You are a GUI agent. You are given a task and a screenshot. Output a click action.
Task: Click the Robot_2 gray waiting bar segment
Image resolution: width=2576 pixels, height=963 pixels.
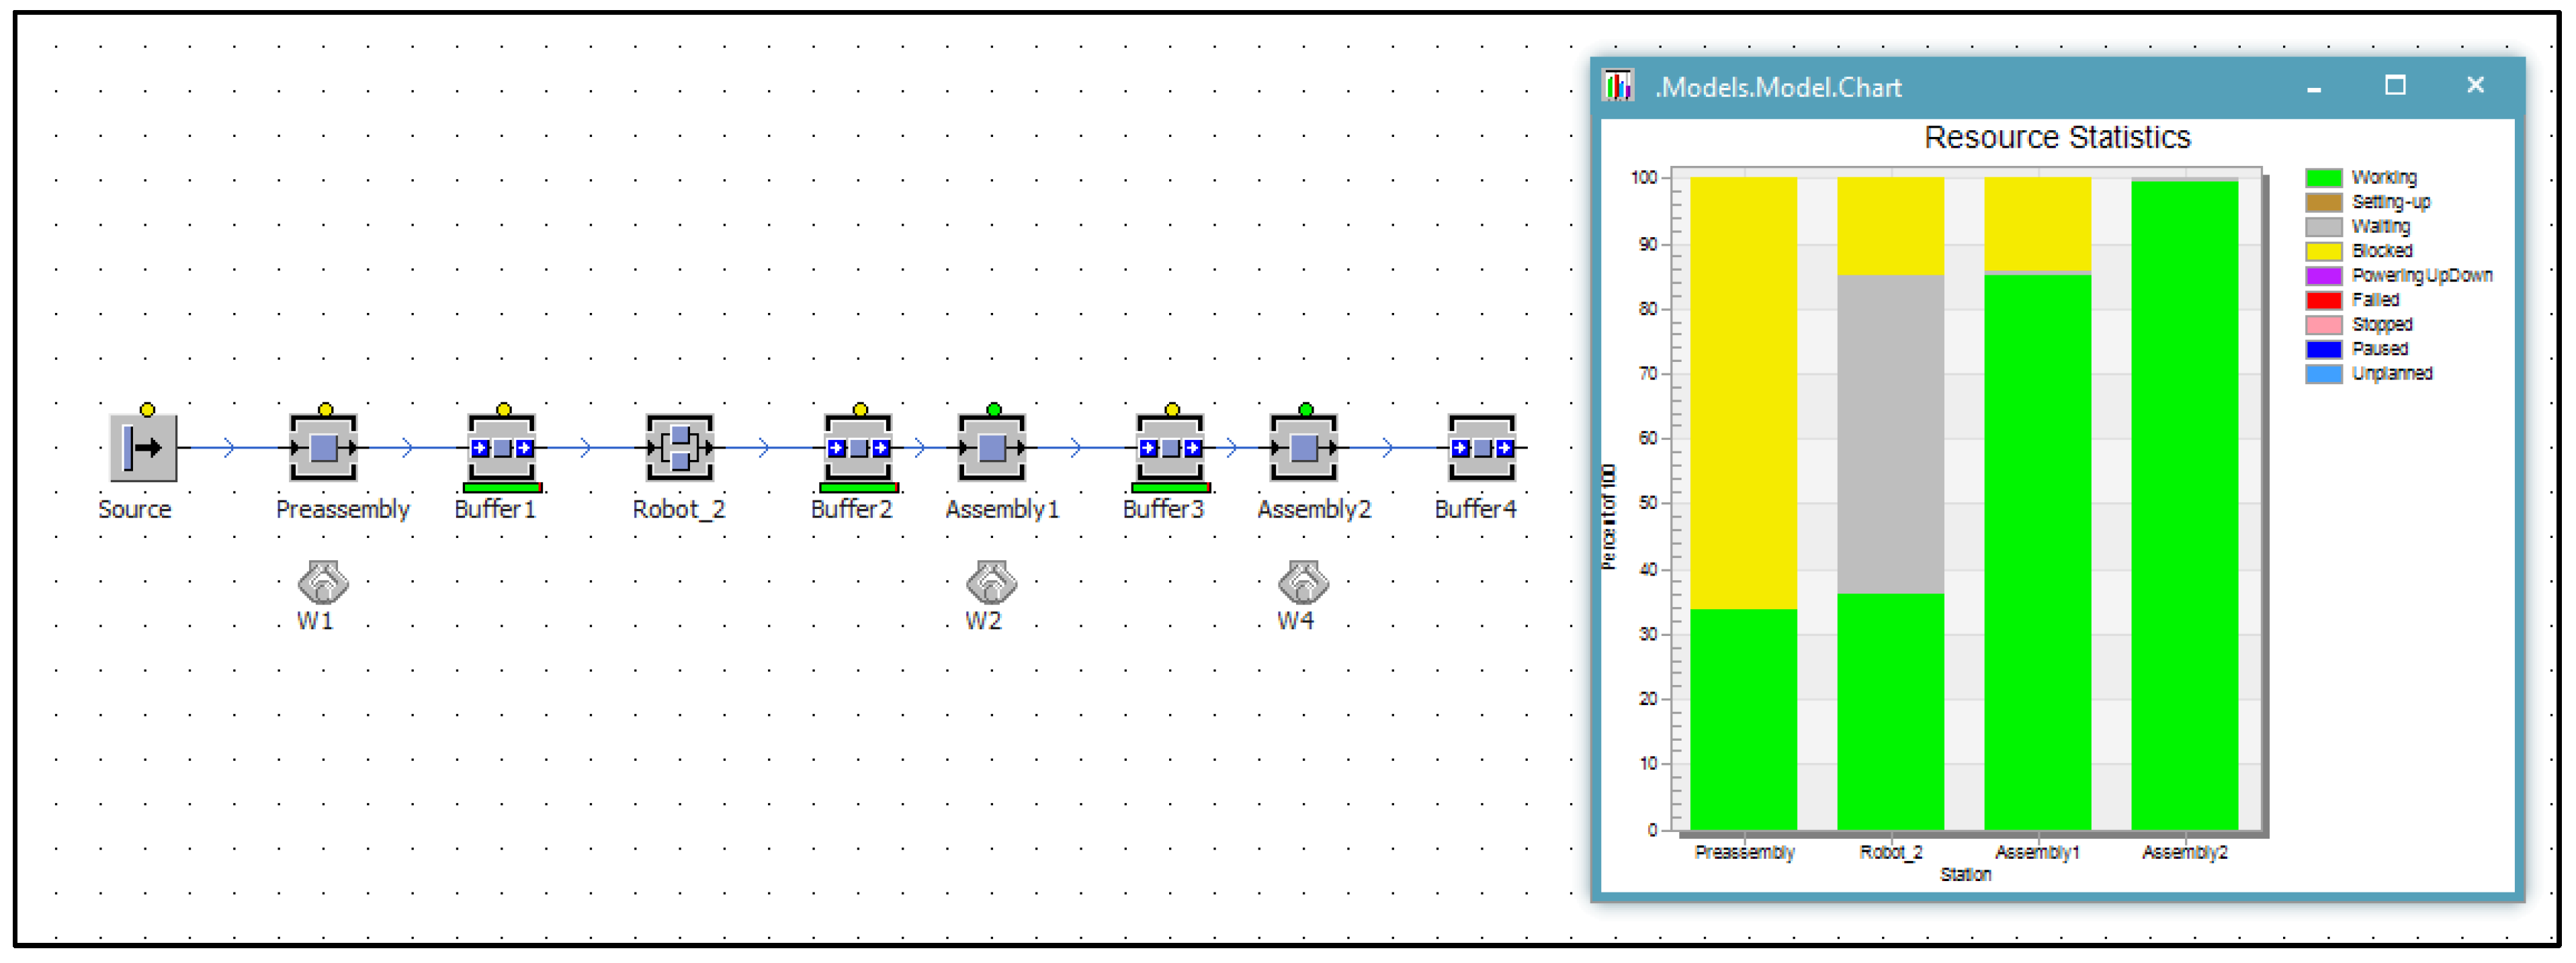click(x=1890, y=435)
